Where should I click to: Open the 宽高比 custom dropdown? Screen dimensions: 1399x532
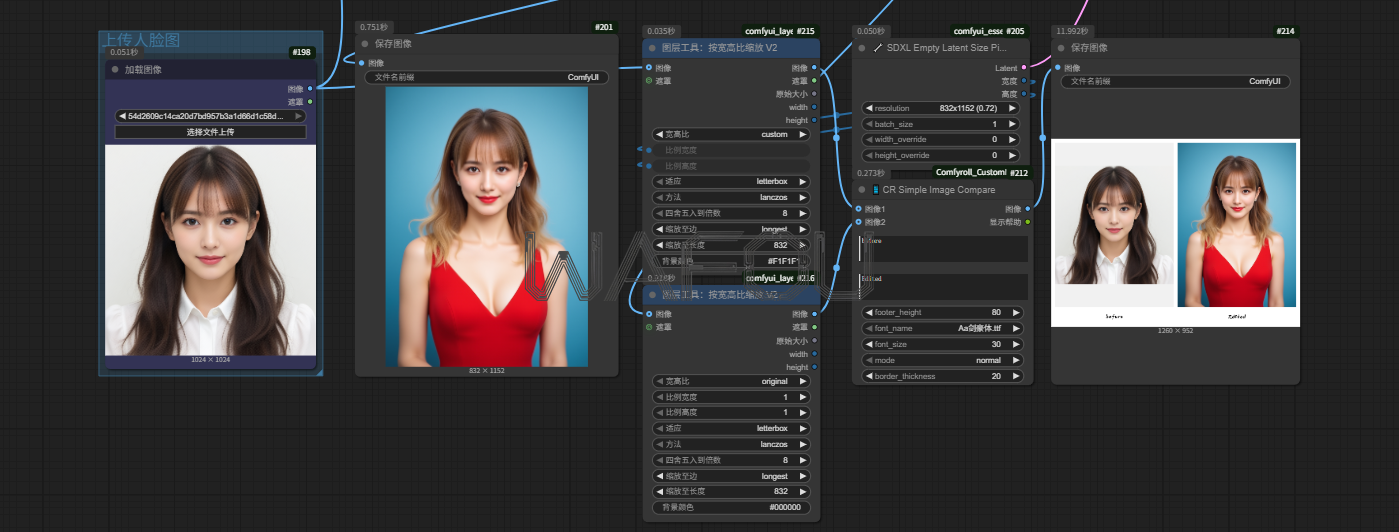point(730,134)
